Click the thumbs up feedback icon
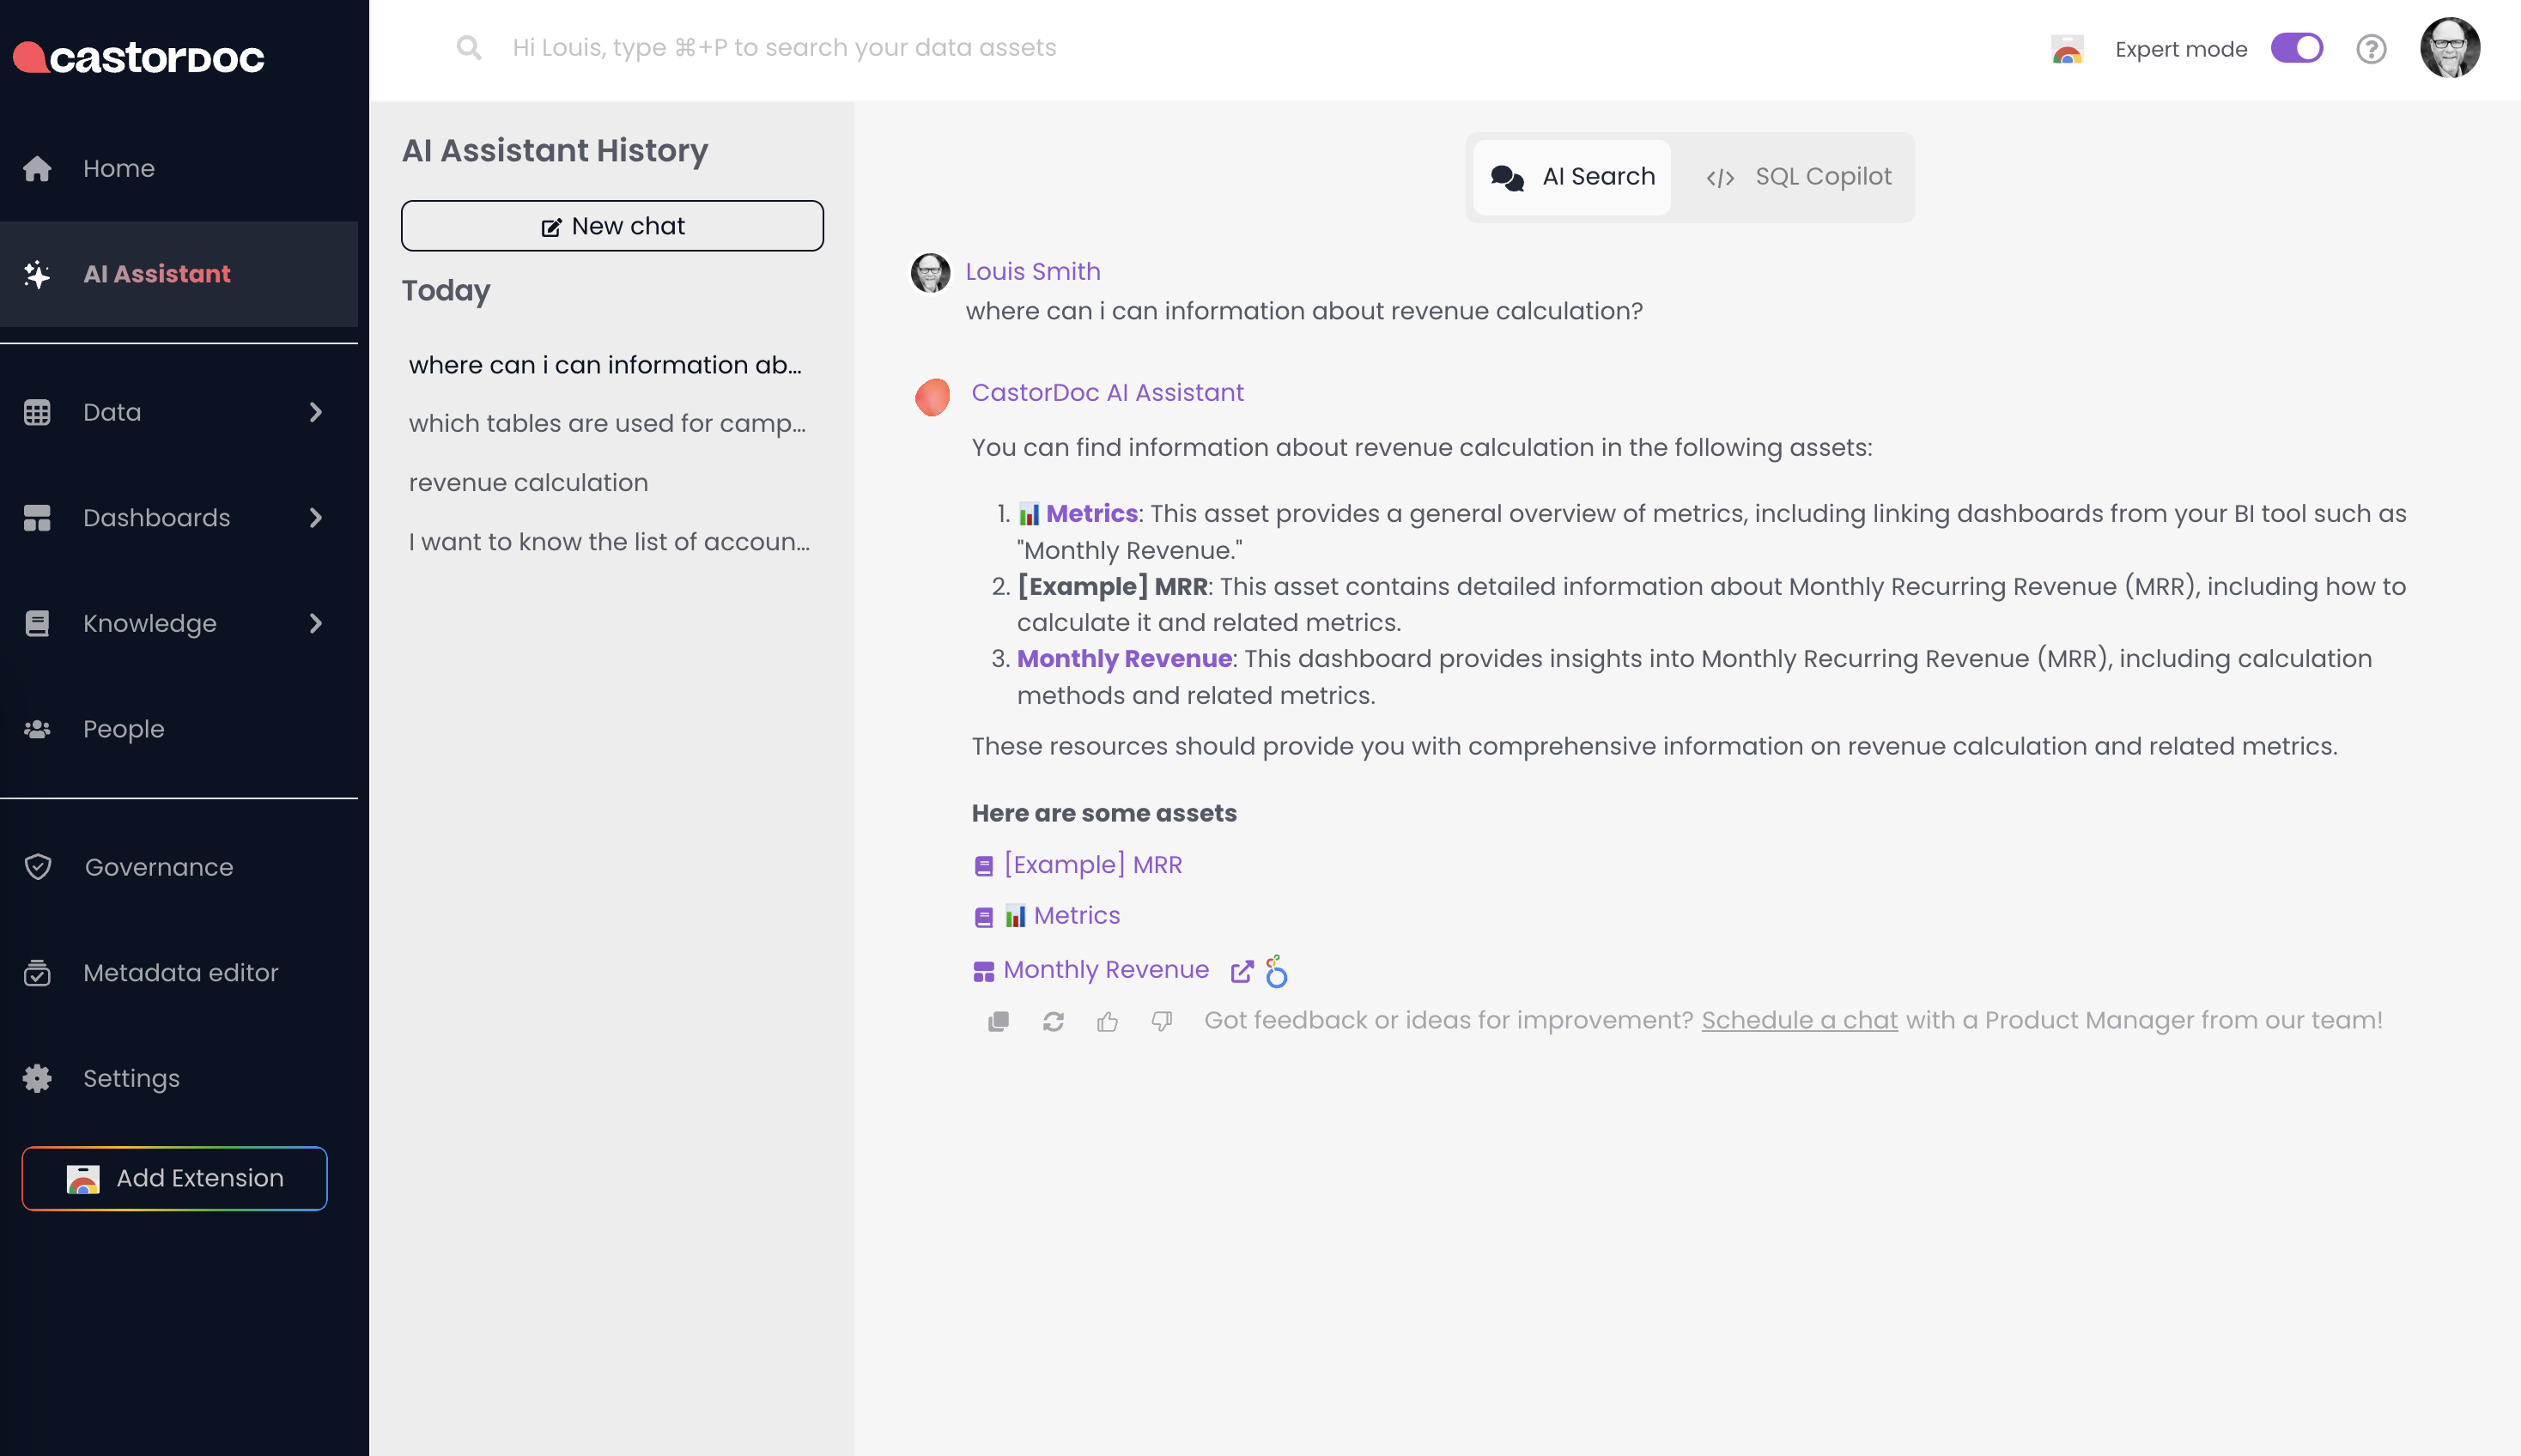Viewport: 2521px width, 1456px height. (1107, 1021)
